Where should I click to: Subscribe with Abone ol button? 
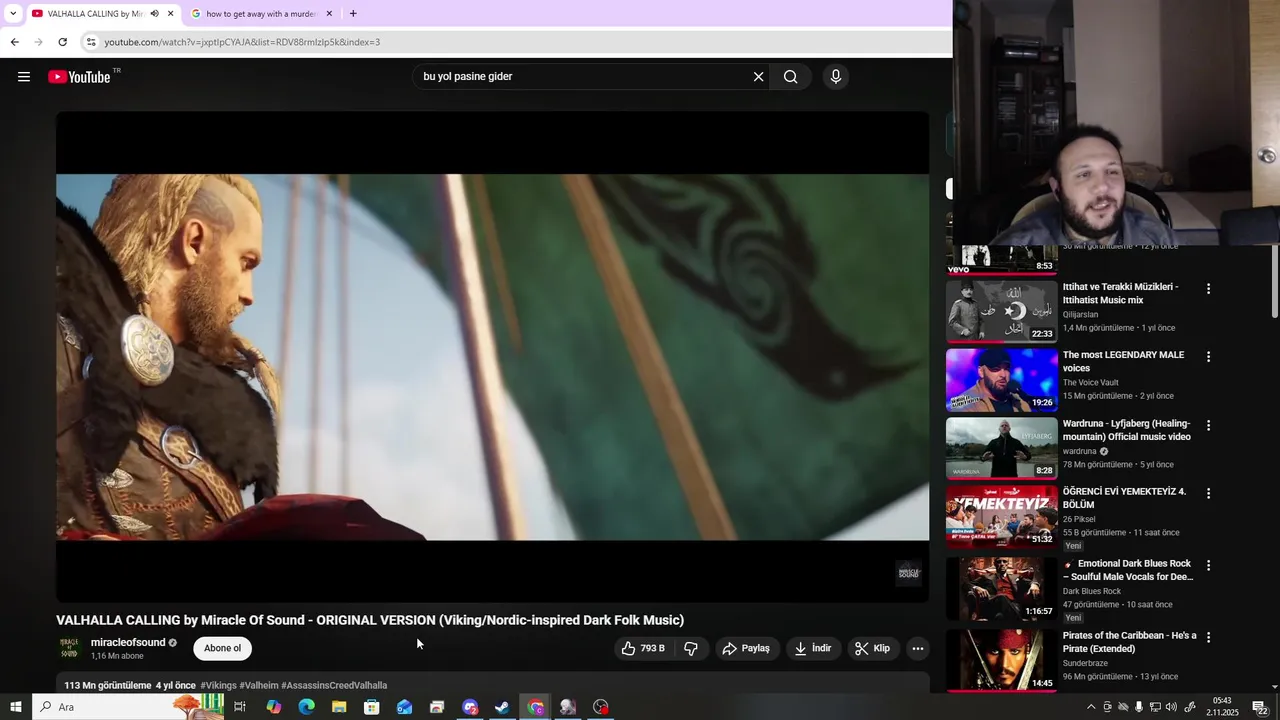point(222,648)
